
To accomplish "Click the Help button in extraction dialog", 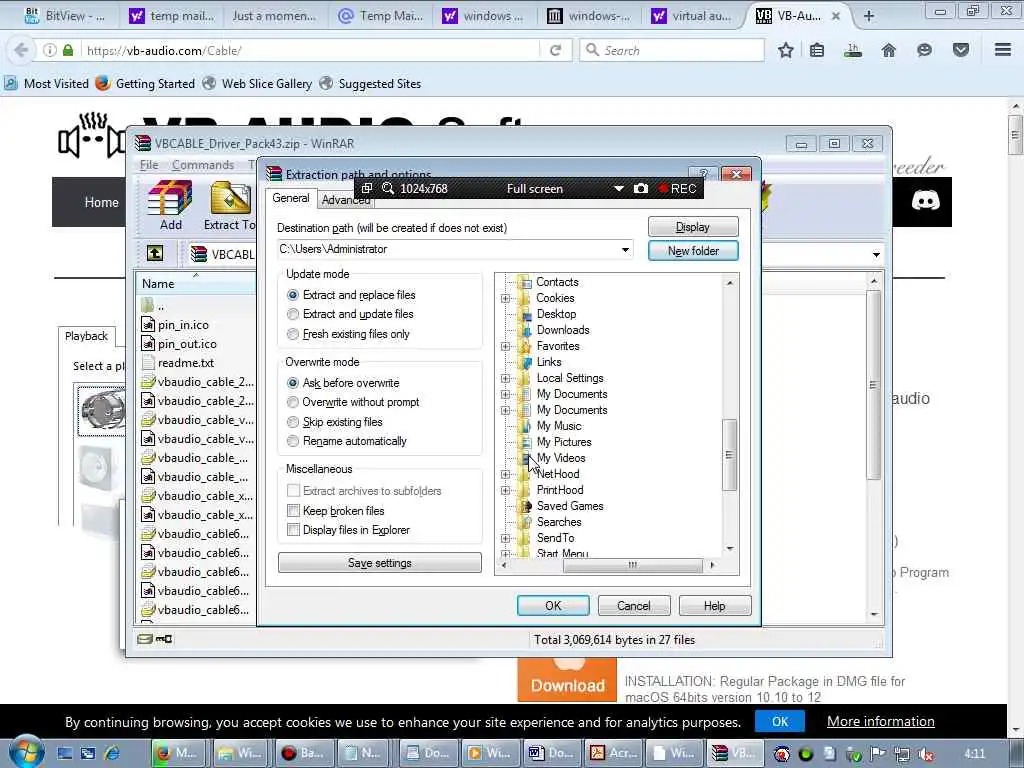I will 714,605.
